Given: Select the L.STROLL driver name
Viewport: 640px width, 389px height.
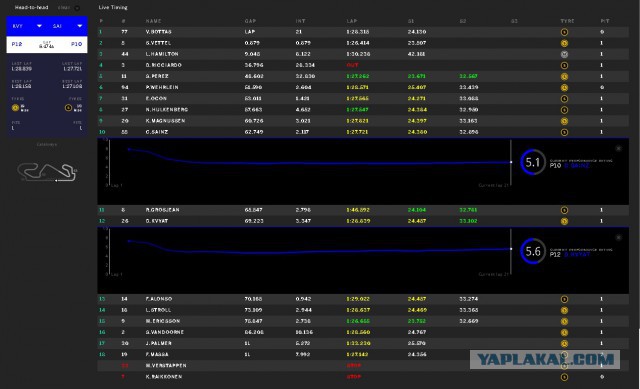Looking at the screenshot, I should (158, 310).
